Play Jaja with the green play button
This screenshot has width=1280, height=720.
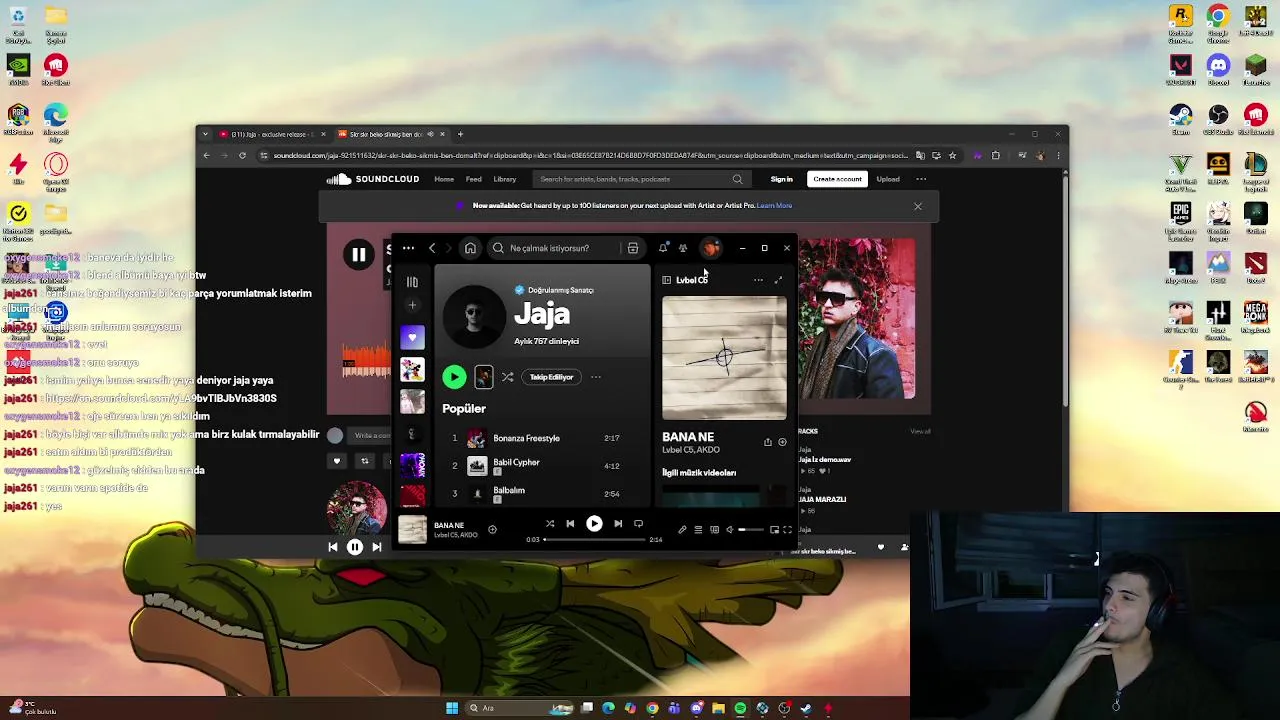pos(454,377)
